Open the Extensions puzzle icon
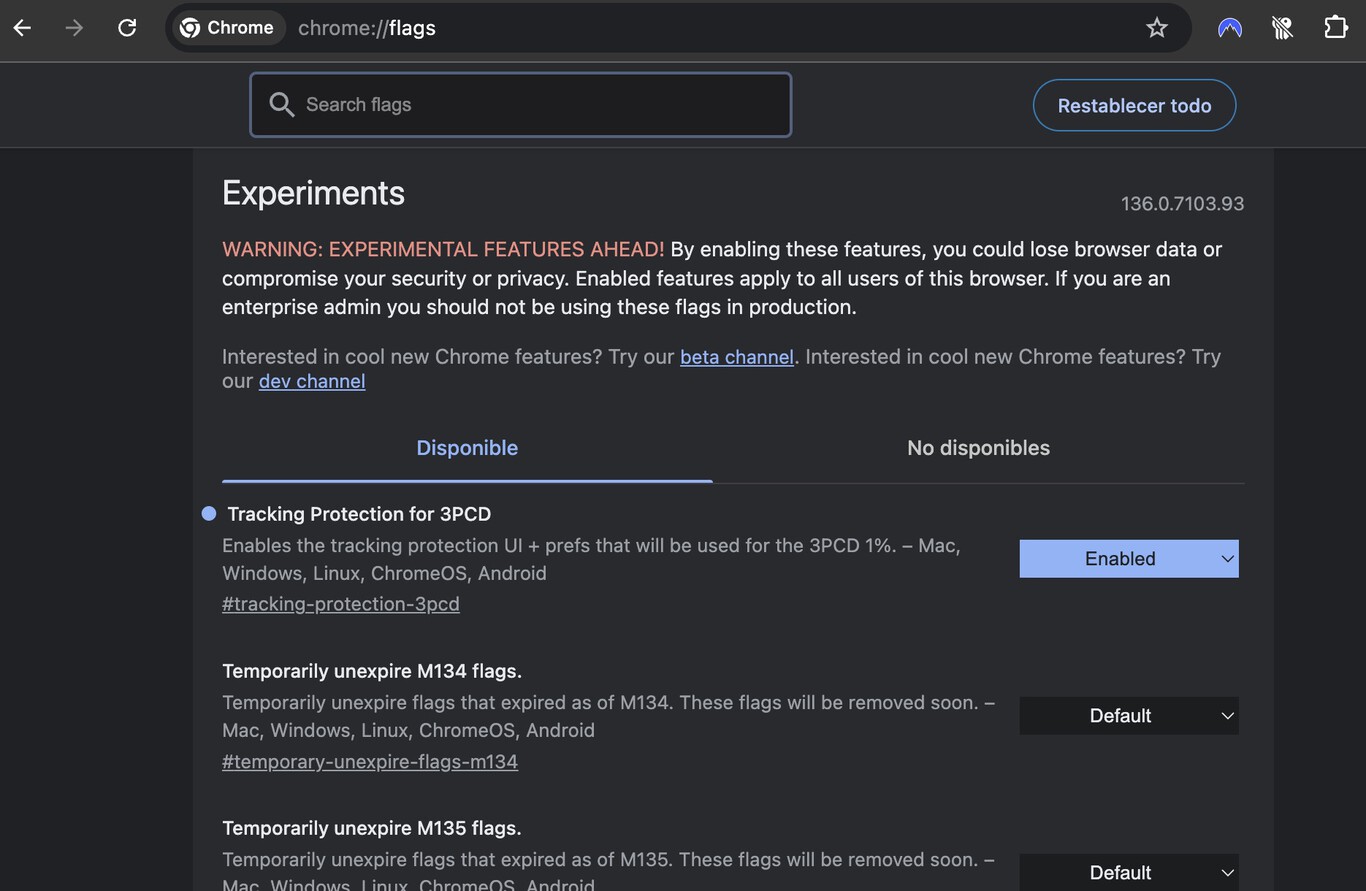1366x891 pixels. click(x=1336, y=28)
